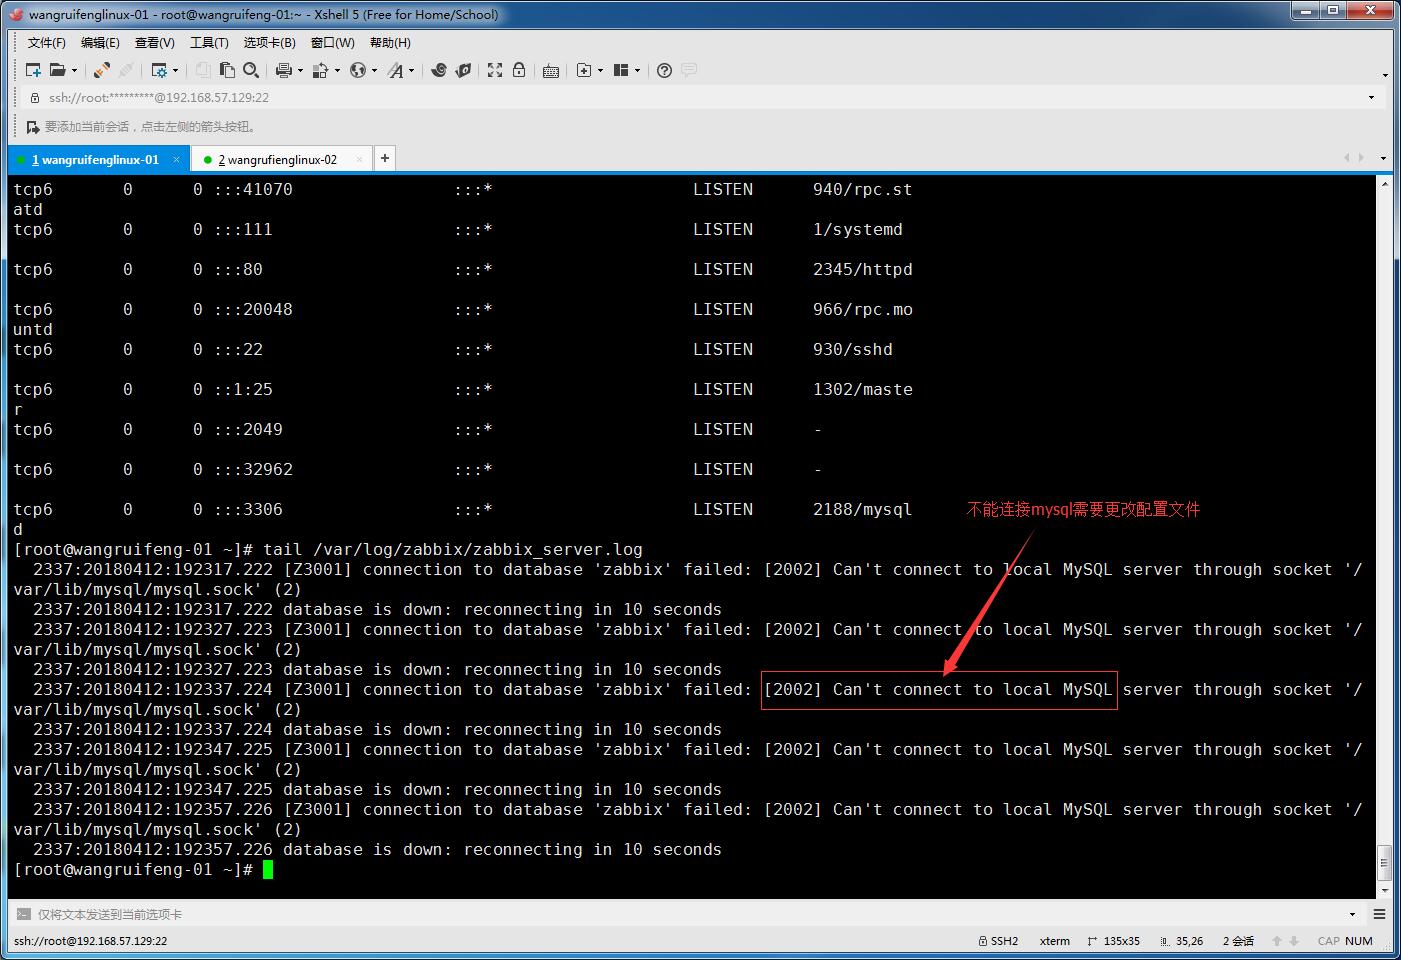Expand the tab layout dropdown arrow
This screenshot has width=1401, height=960.
637,70
